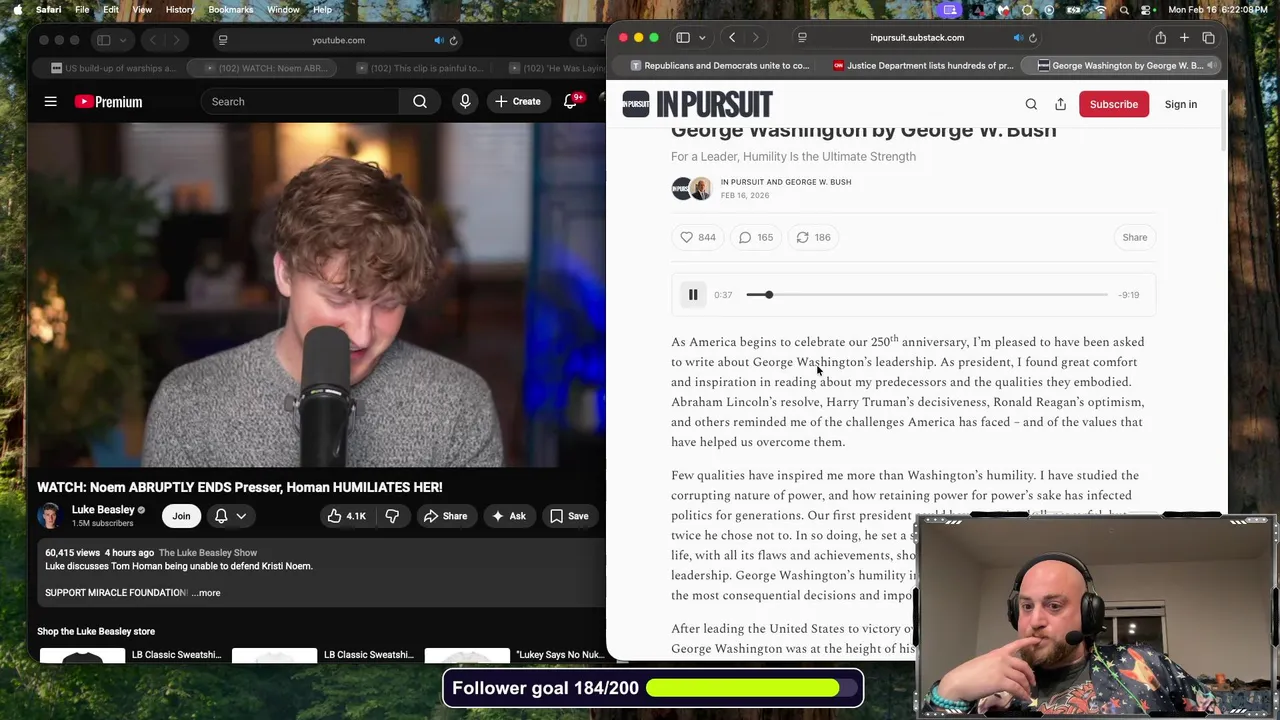This screenshot has width=1280, height=720.
Task: Like the article with 844 hearts
Action: 697,237
